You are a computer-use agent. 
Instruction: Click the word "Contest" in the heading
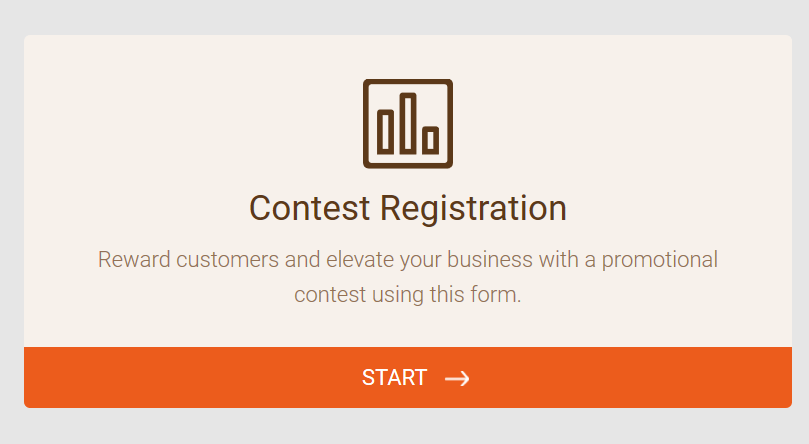(x=310, y=208)
